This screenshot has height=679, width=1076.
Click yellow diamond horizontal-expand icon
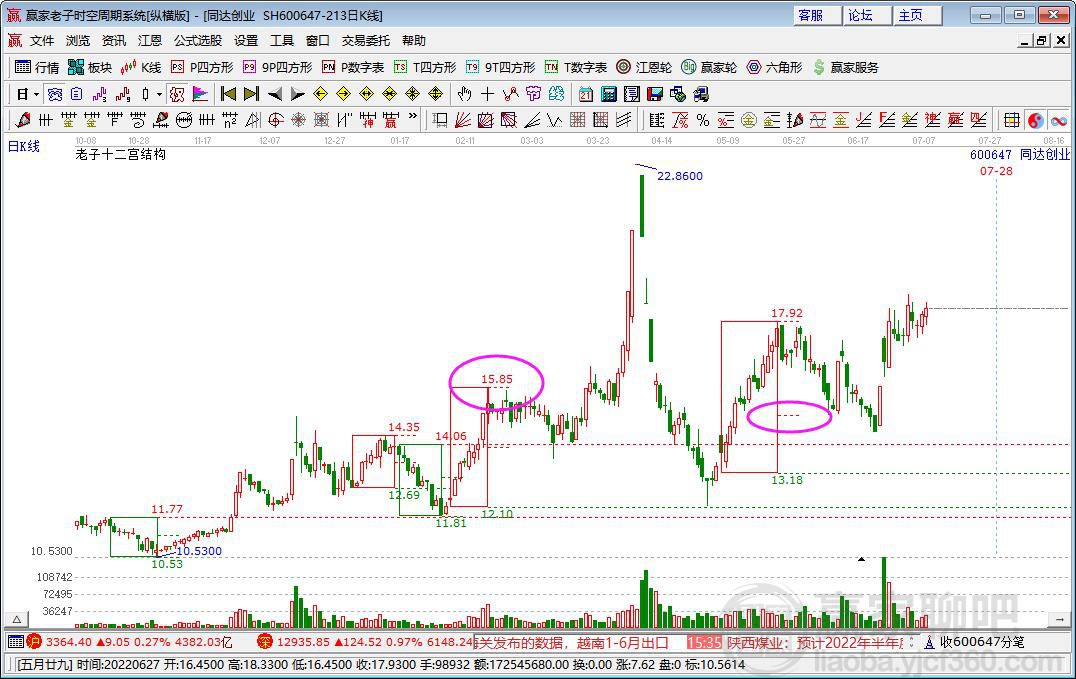point(366,94)
